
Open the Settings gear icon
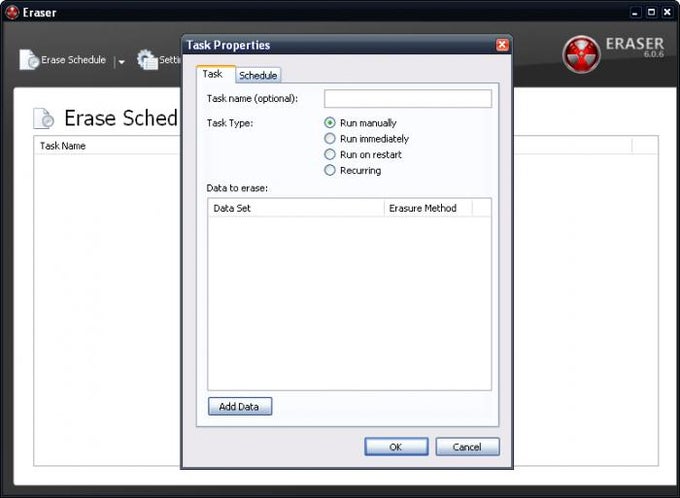coord(147,60)
